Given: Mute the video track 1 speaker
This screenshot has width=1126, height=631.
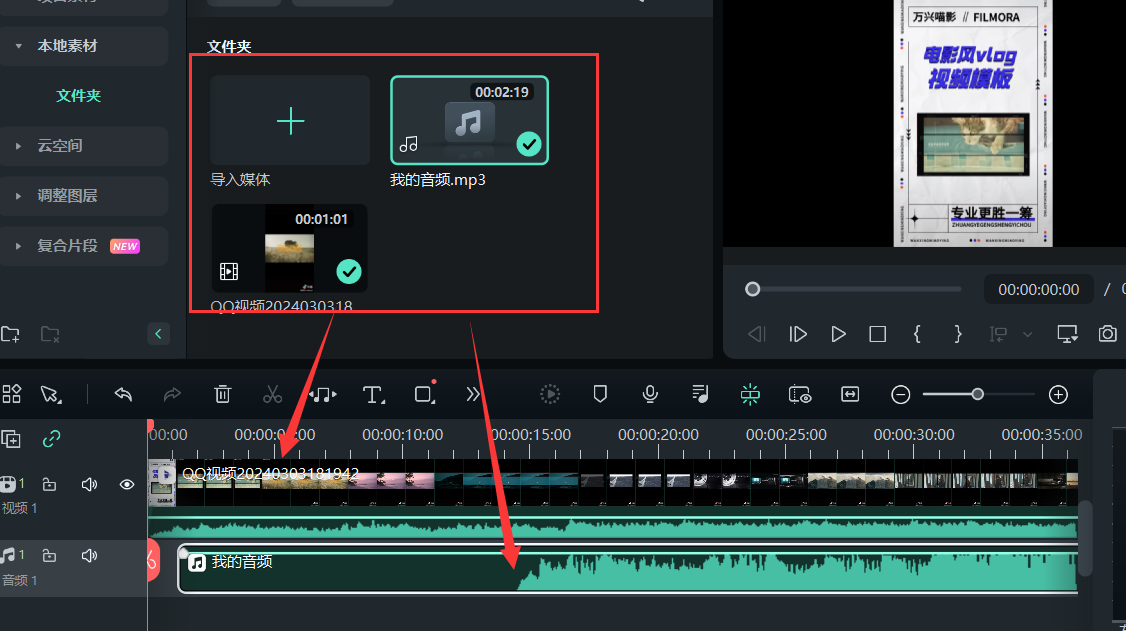Looking at the screenshot, I should 89,485.
